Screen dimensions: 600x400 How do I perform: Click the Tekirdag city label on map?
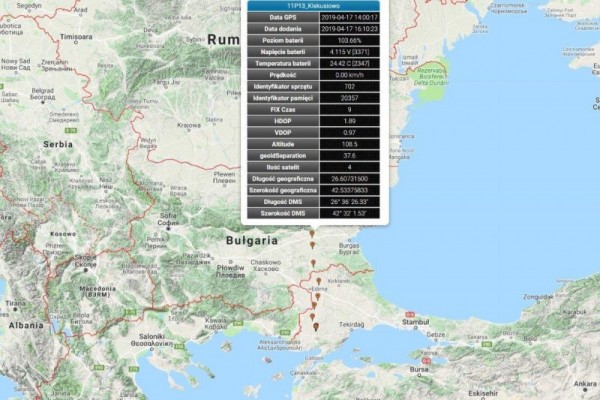[x=351, y=325]
